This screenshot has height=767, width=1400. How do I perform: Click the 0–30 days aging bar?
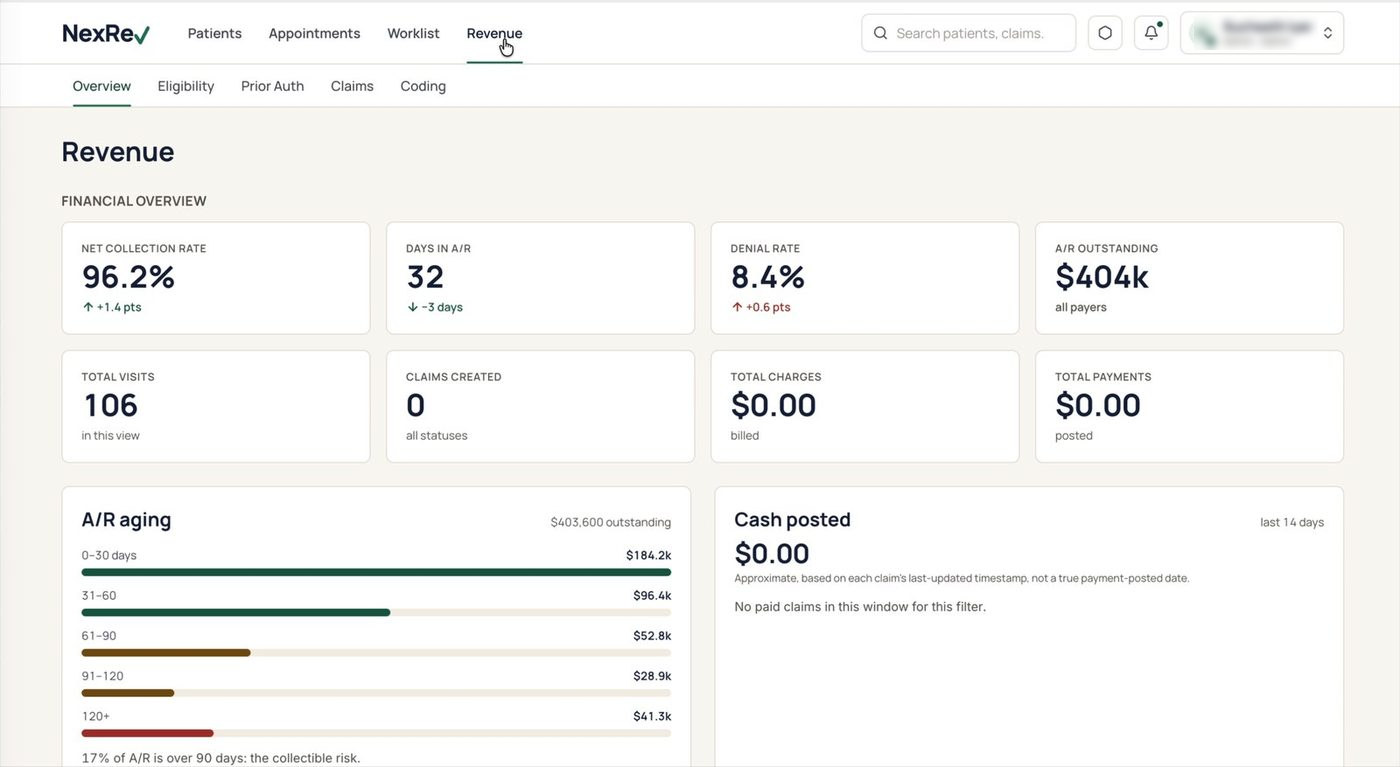(x=376, y=572)
